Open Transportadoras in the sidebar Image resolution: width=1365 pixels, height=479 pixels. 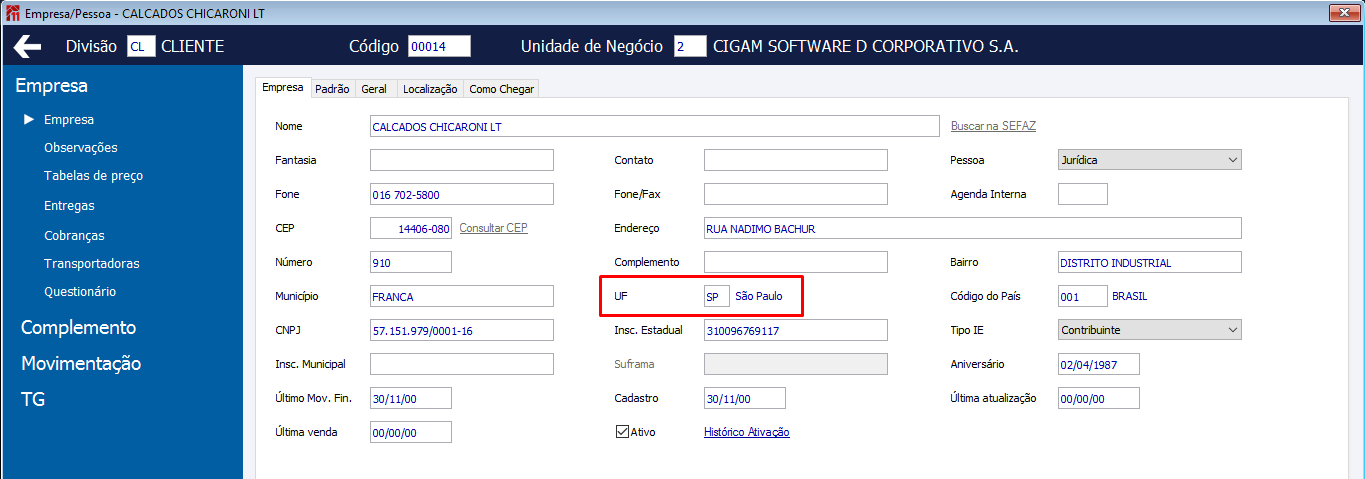click(92, 264)
